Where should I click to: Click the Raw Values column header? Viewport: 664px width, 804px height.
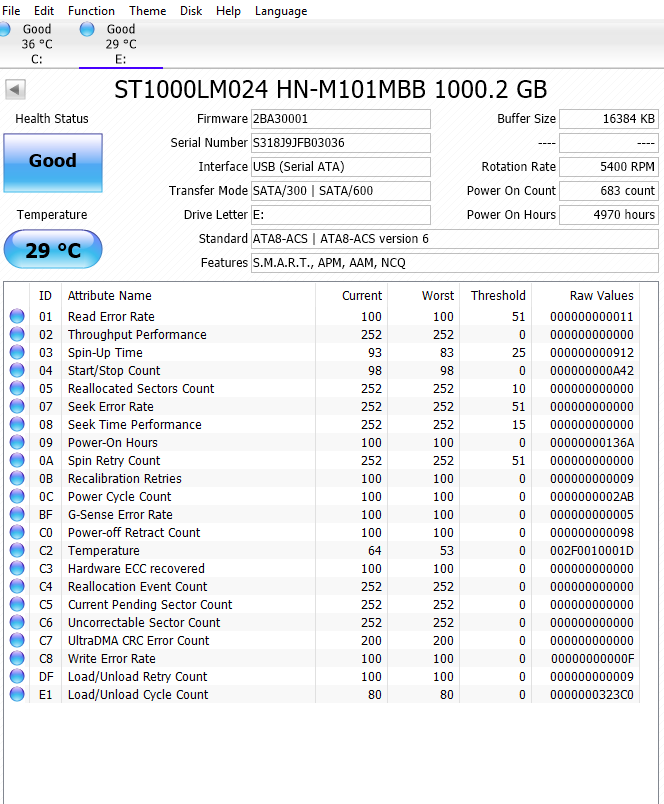click(x=601, y=295)
